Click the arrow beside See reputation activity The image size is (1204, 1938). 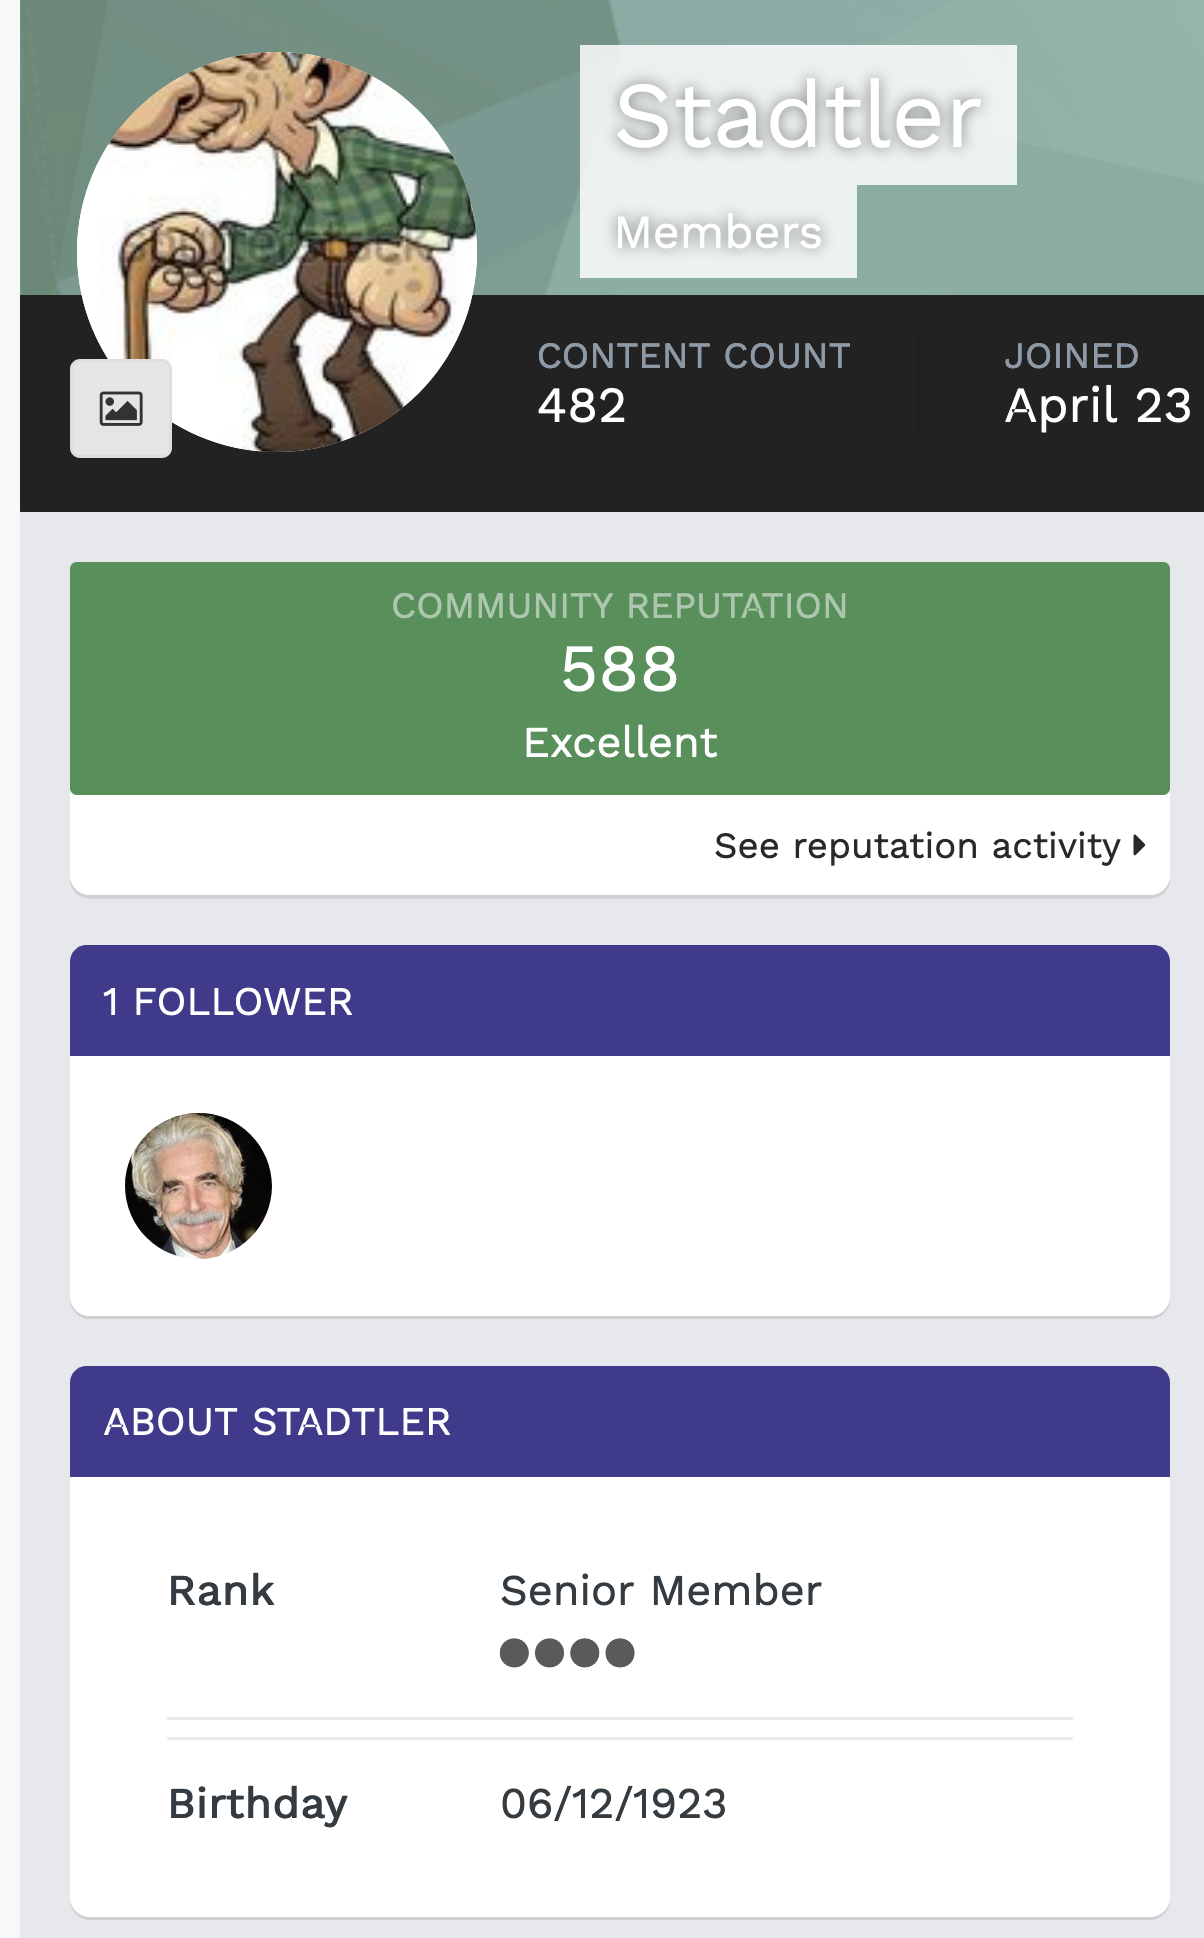click(x=1139, y=846)
